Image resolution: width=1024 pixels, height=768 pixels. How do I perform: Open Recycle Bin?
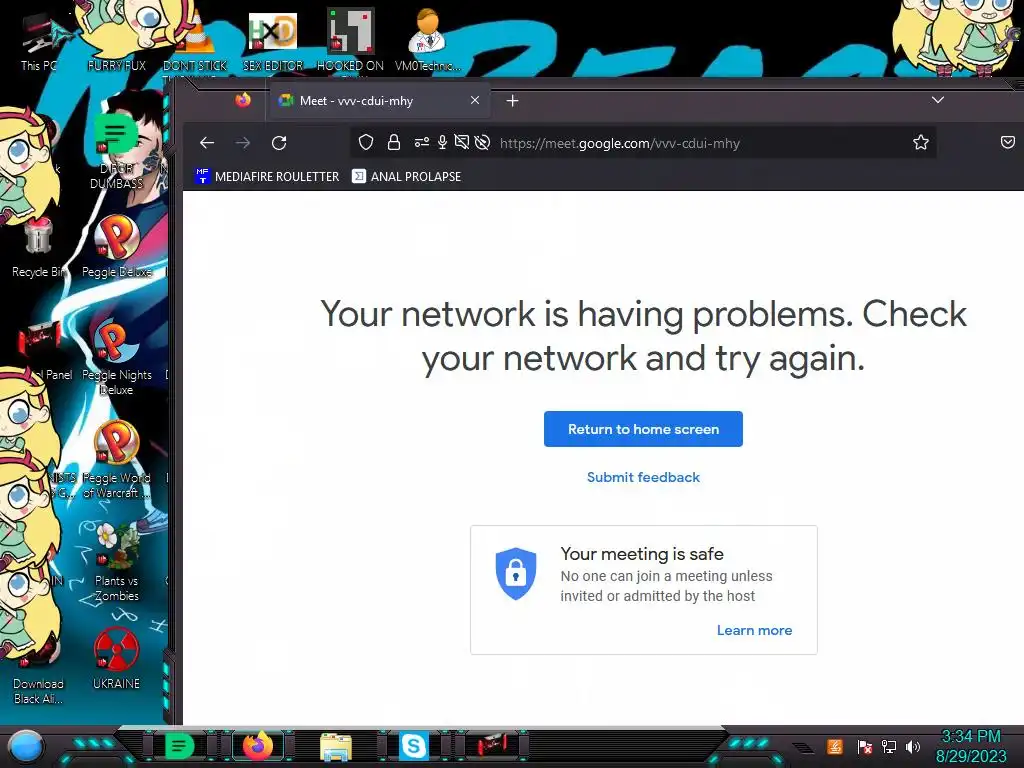coord(38,249)
